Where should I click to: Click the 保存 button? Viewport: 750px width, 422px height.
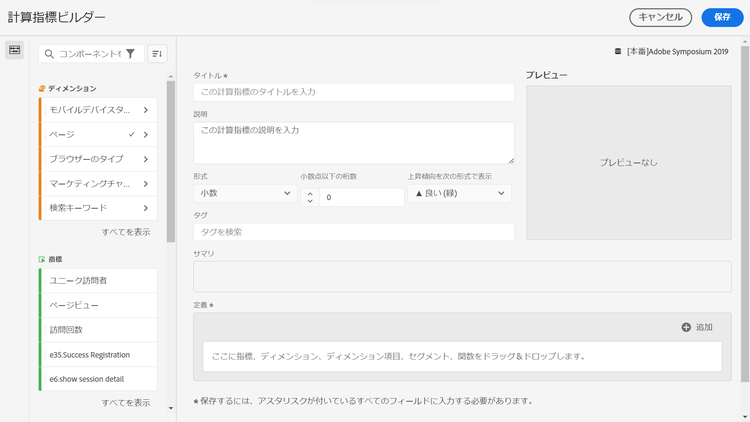tap(722, 17)
